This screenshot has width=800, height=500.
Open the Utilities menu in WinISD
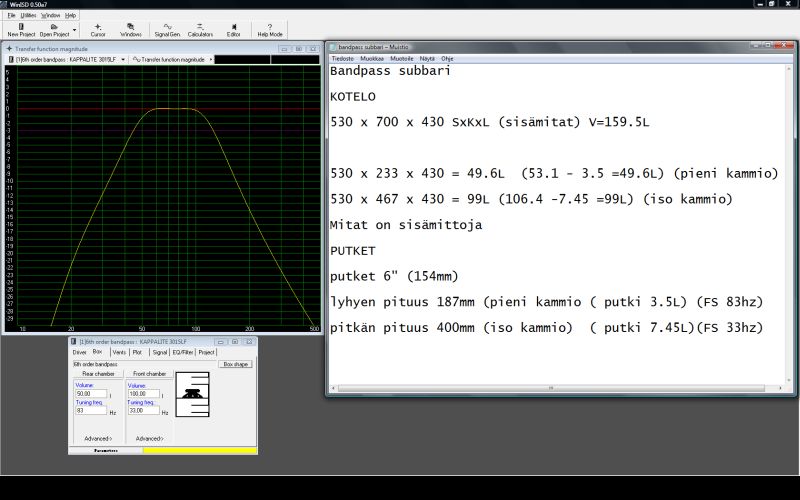[28, 15]
